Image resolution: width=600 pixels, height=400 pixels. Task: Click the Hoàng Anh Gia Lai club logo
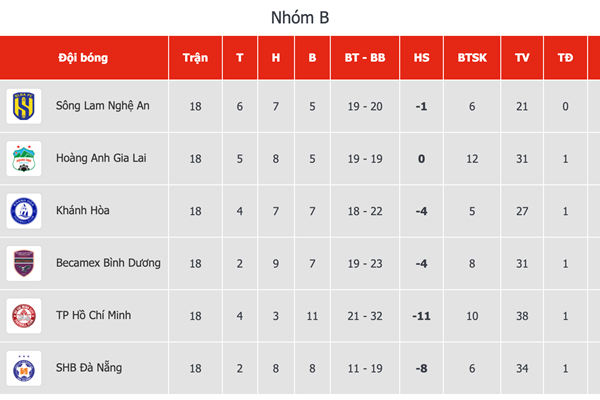tap(24, 158)
